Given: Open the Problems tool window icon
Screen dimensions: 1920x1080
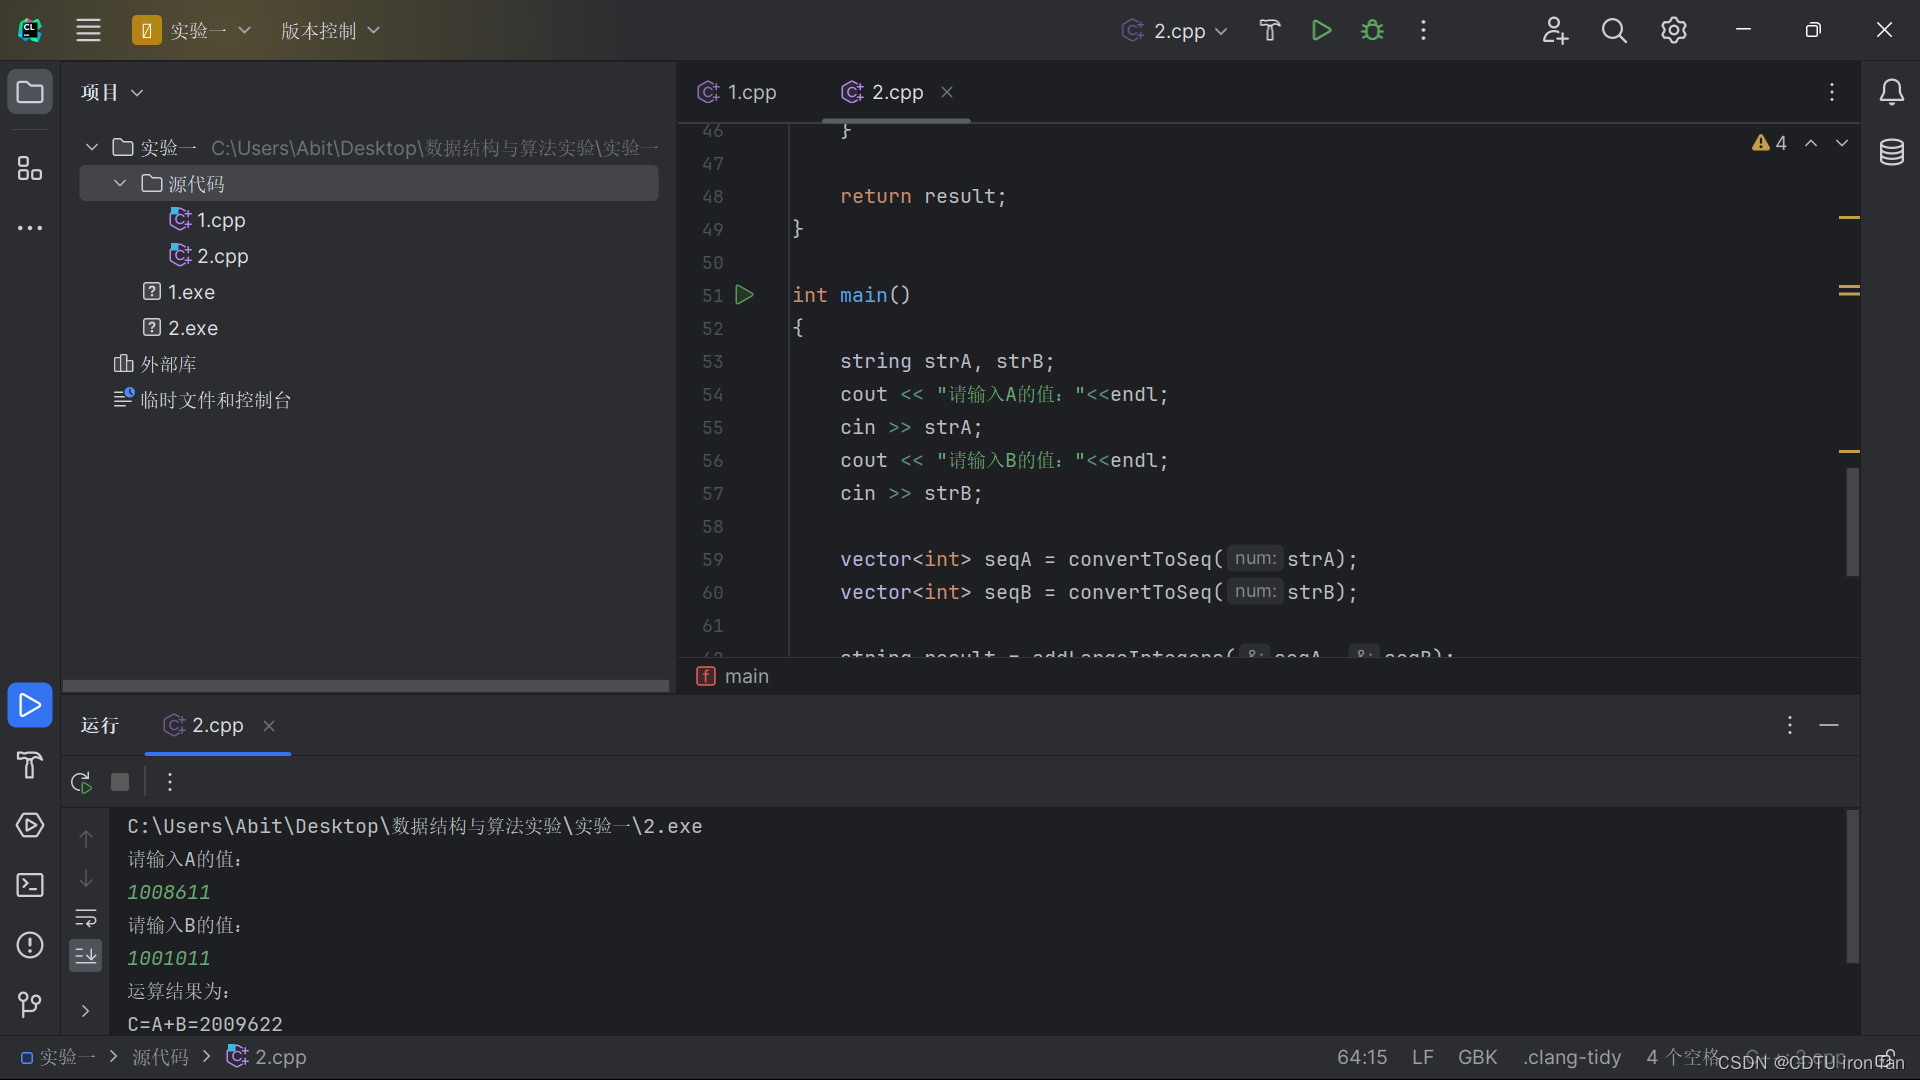Looking at the screenshot, I should pyautogui.click(x=30, y=945).
